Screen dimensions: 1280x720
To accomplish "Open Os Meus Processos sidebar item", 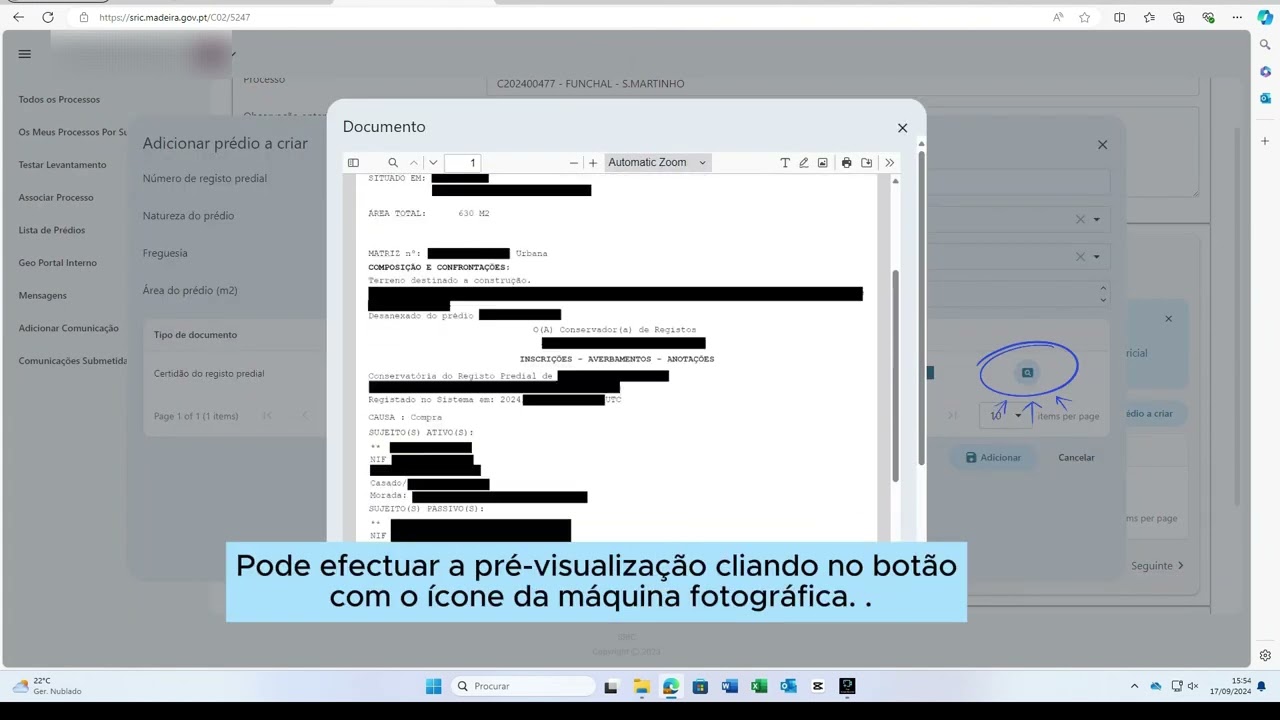I will (72, 132).
